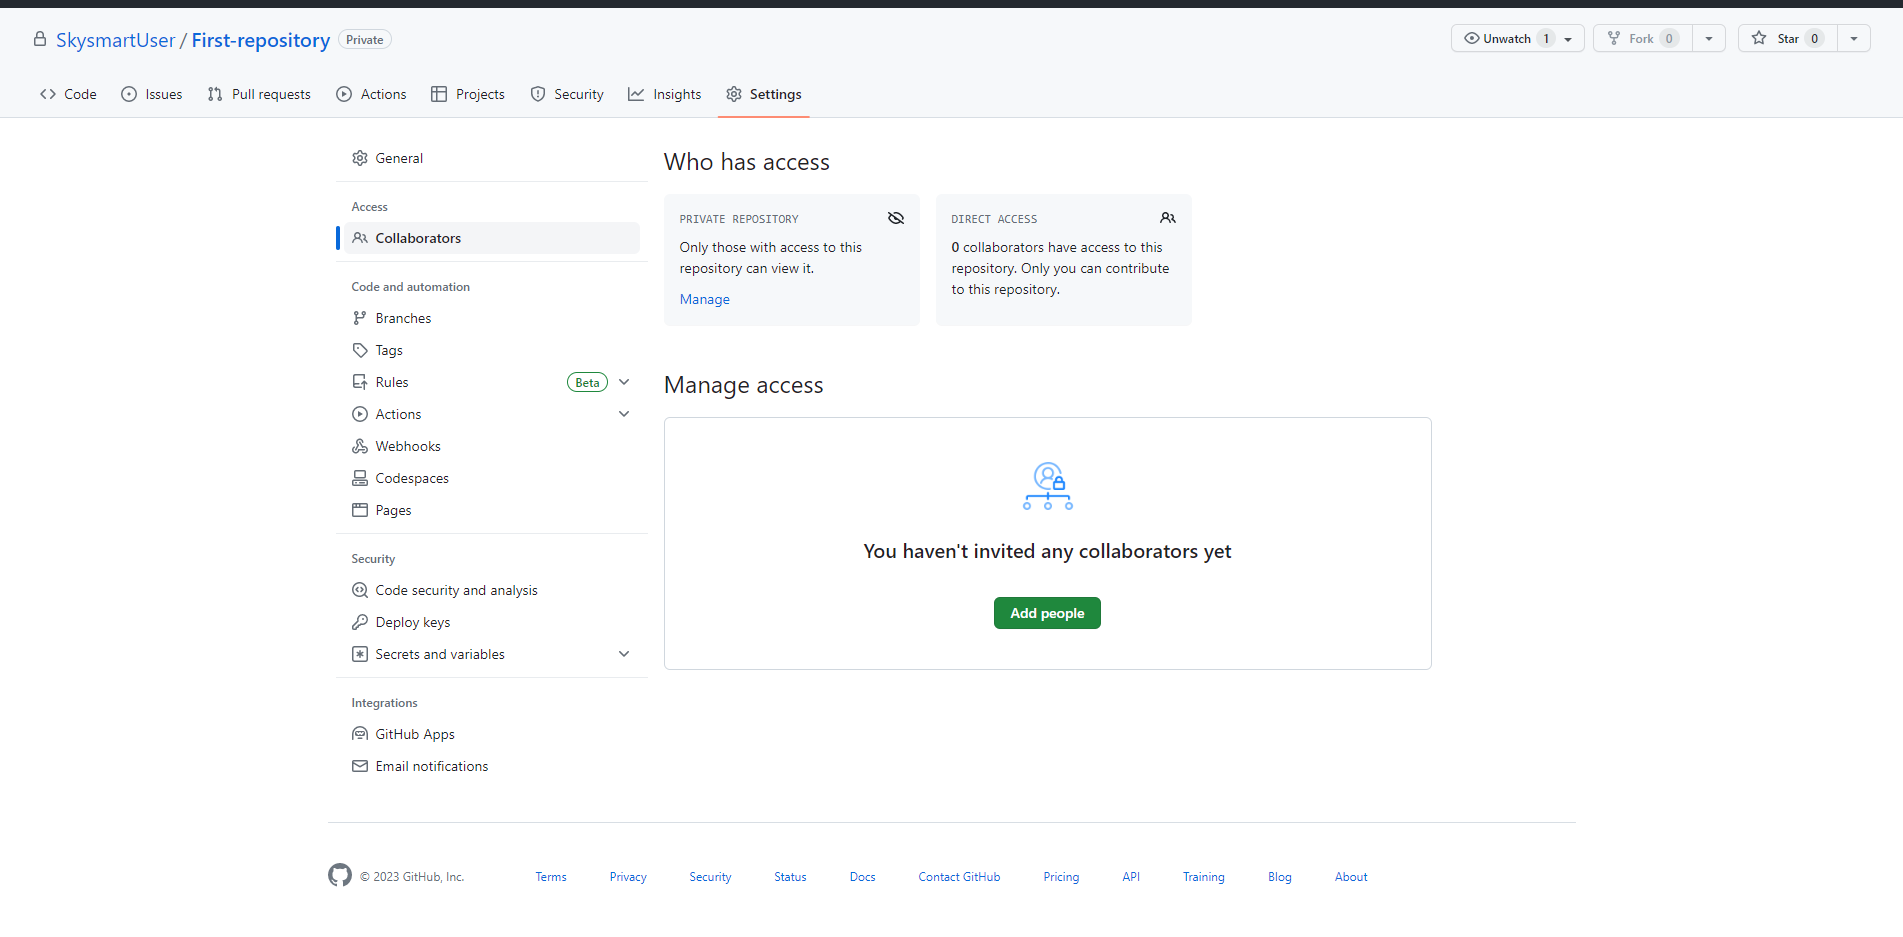Click the Insights tab graph icon
1903x937 pixels.
click(x=636, y=94)
